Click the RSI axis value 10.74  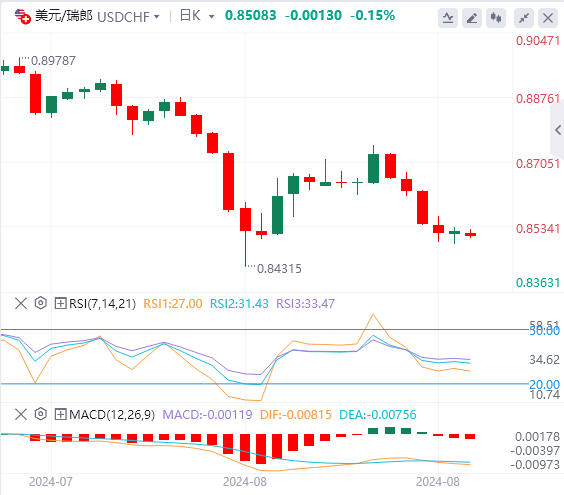click(545, 395)
